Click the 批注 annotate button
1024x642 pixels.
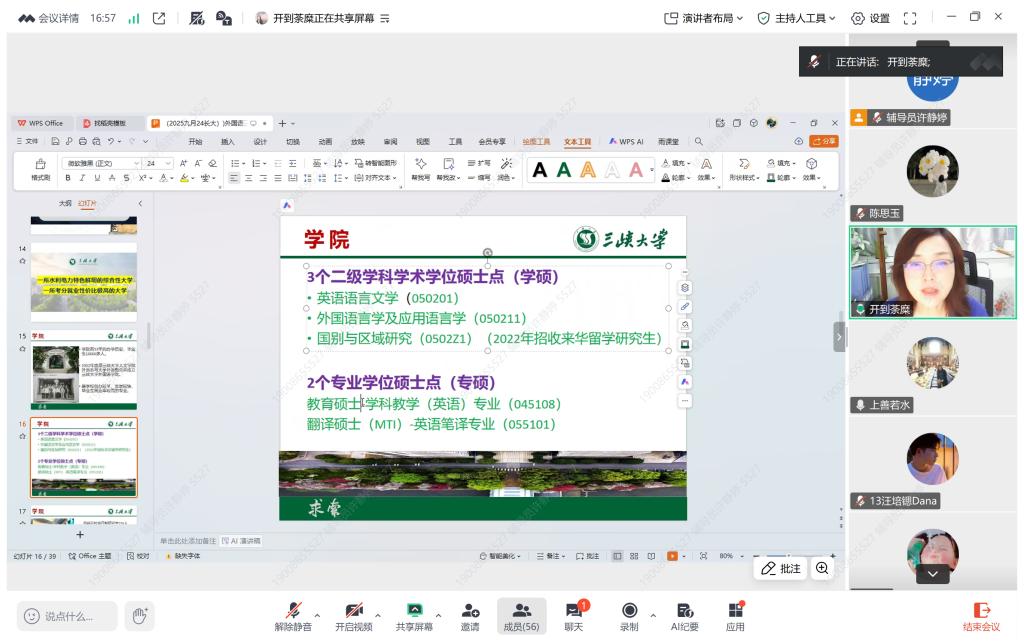pyautogui.click(x=781, y=568)
